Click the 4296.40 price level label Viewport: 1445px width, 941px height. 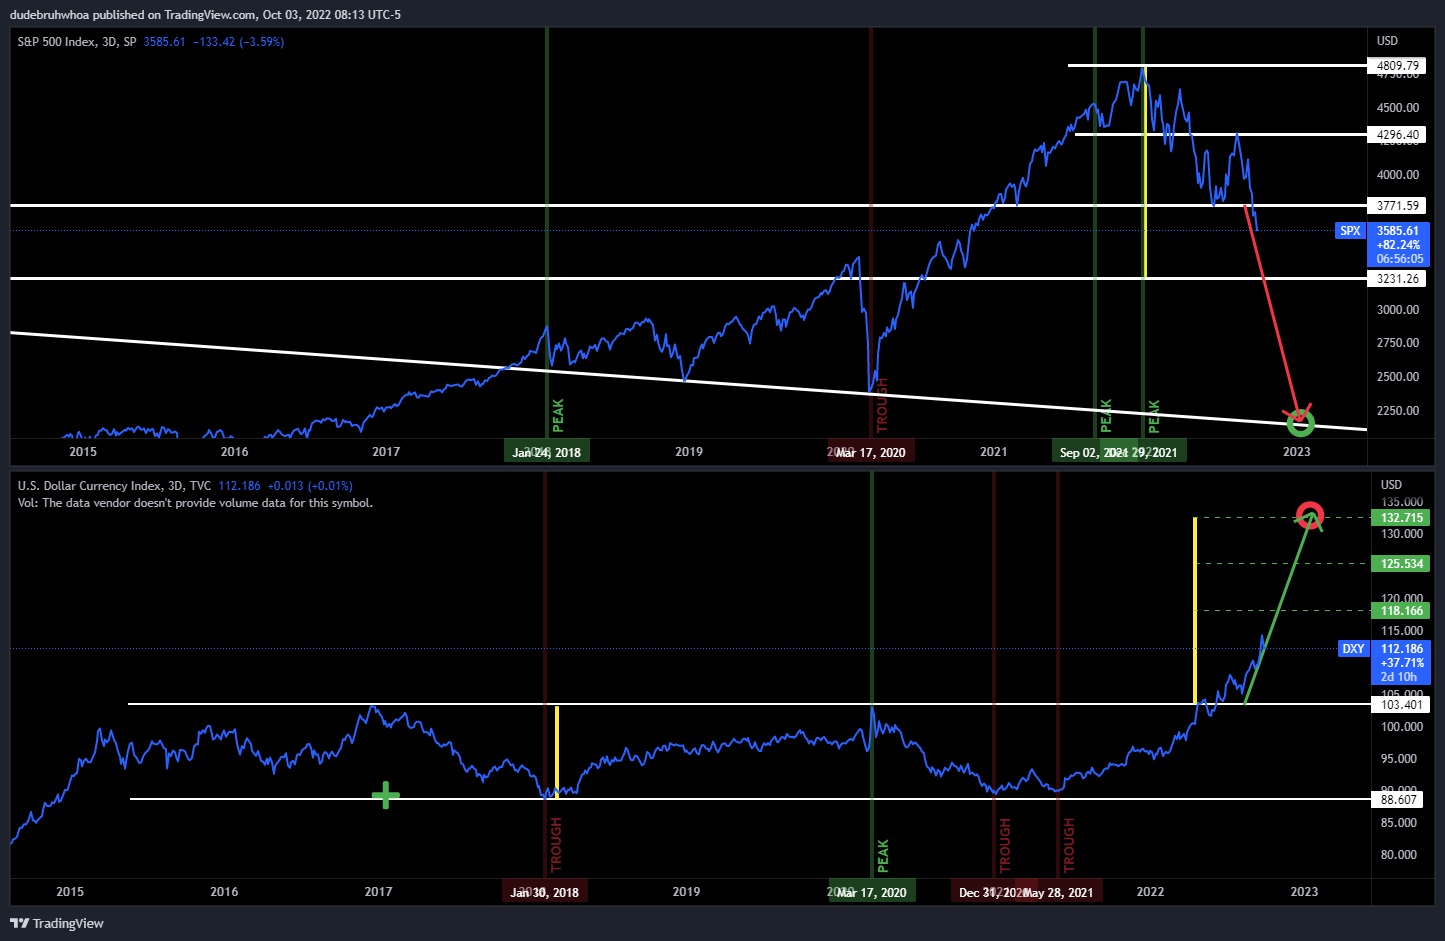coord(1397,135)
